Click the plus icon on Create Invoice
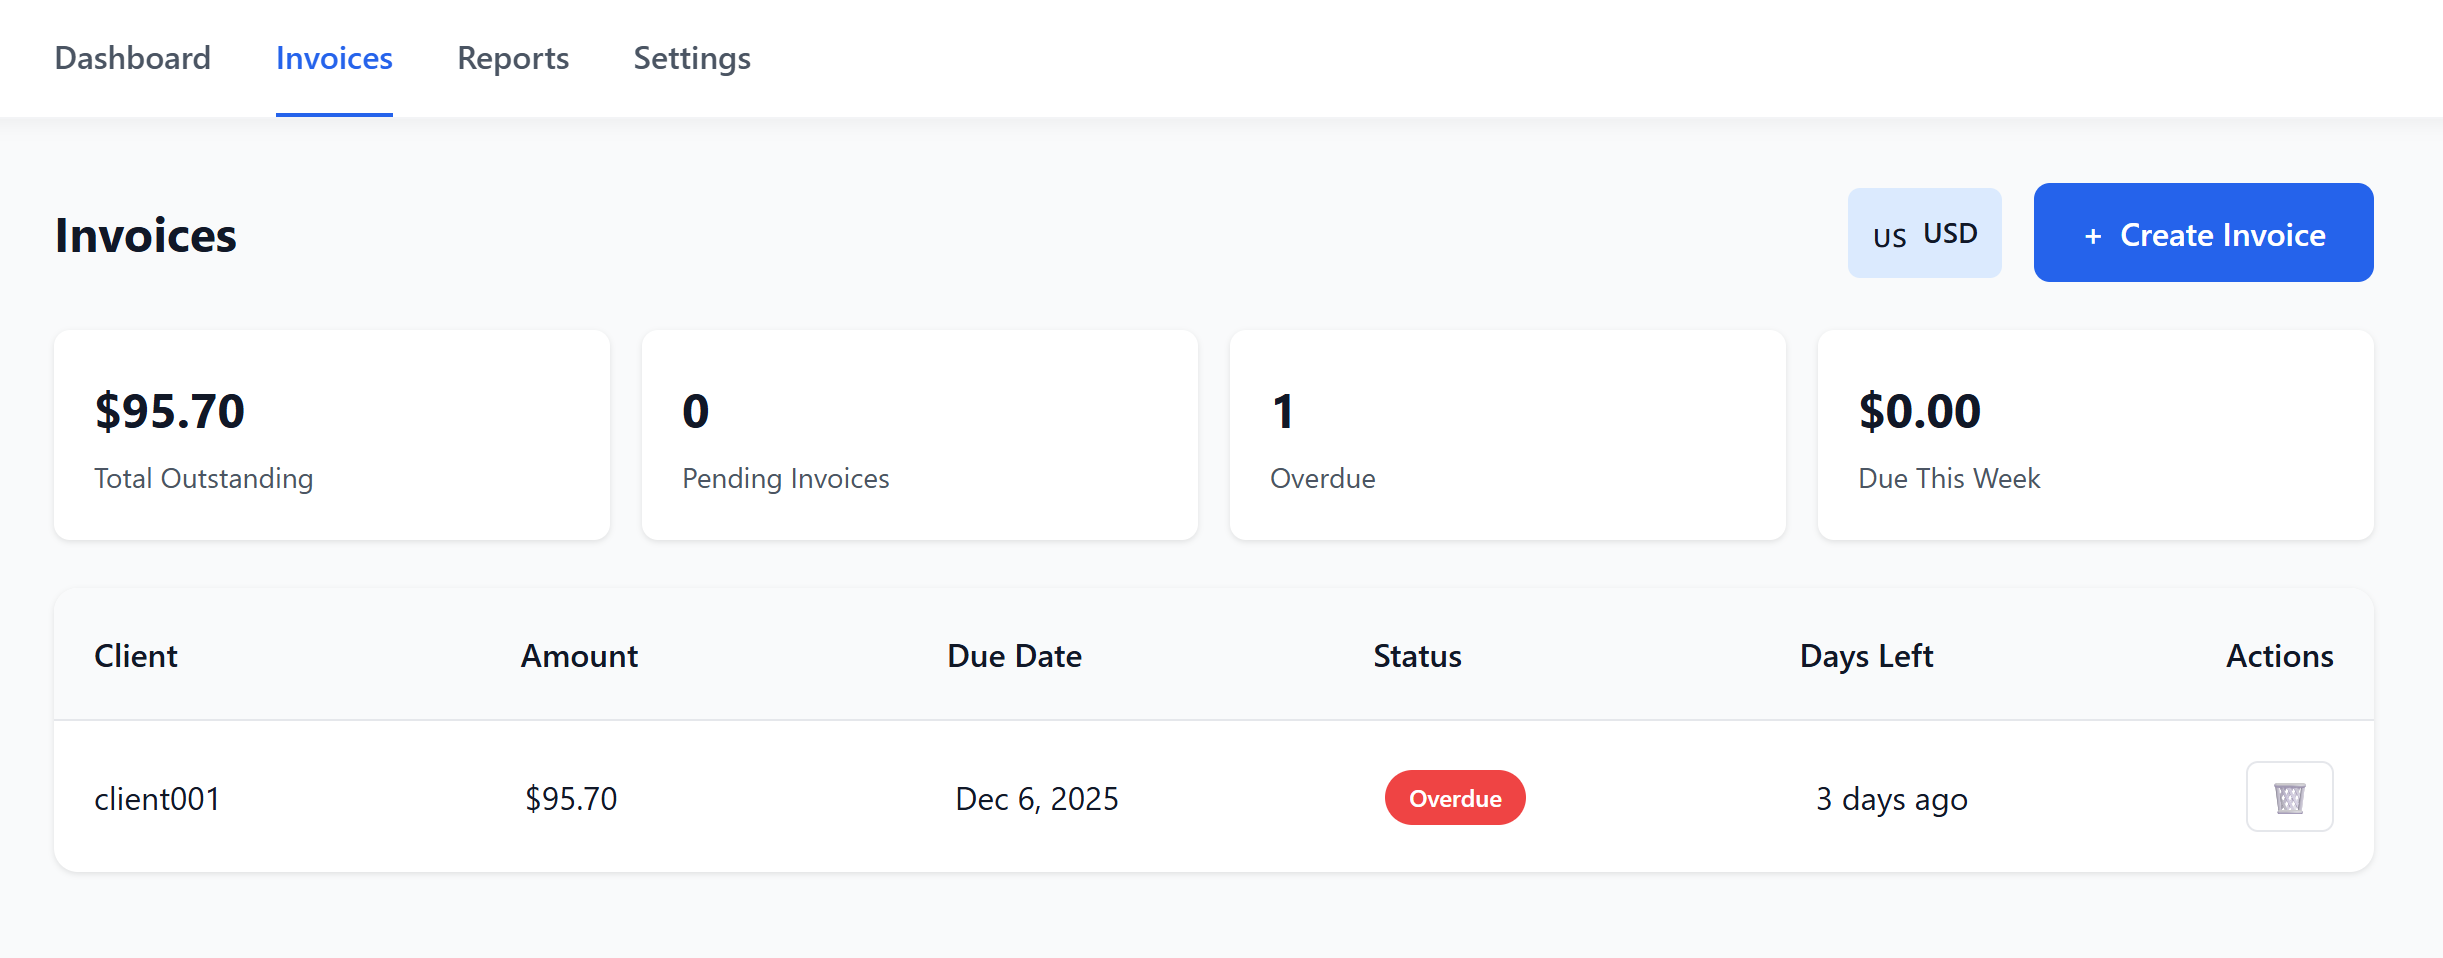The height and width of the screenshot is (958, 2443). click(2093, 235)
